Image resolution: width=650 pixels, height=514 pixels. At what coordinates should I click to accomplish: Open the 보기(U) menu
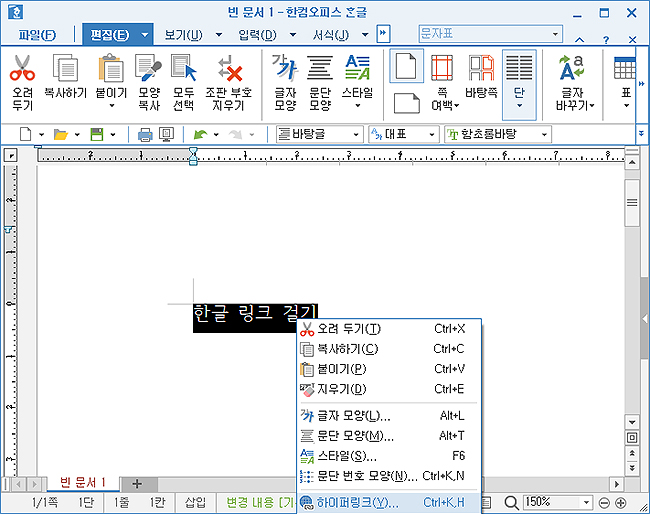(x=184, y=35)
